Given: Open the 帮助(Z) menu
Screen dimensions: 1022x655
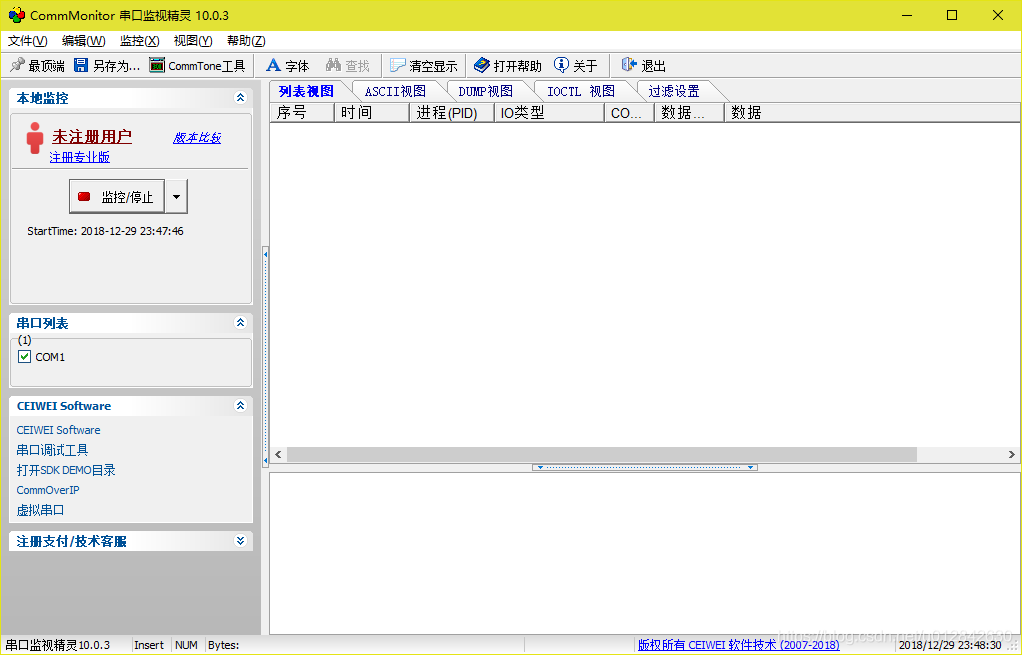Looking at the screenshot, I should [x=246, y=41].
